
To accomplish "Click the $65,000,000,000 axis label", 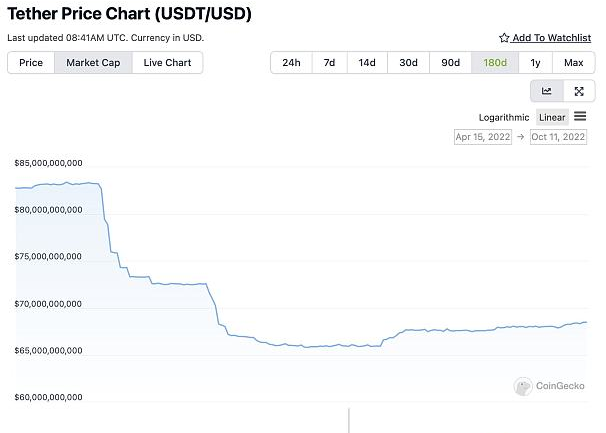I will [48, 351].
